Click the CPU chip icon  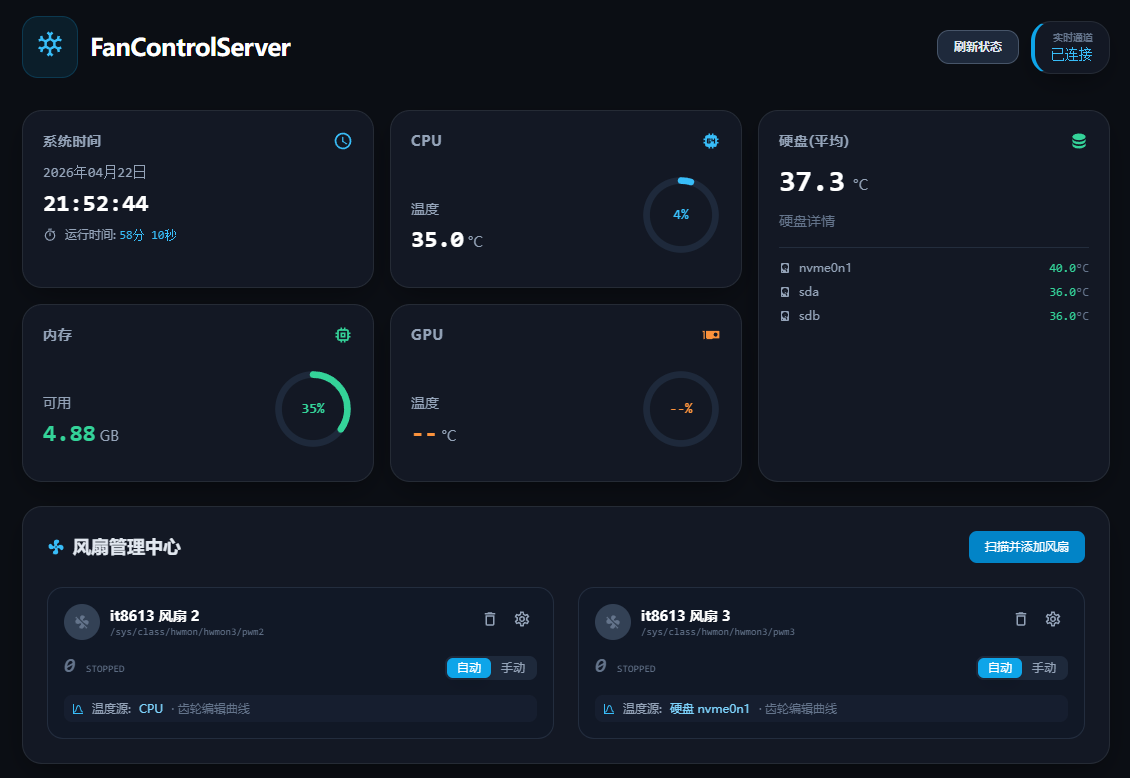point(711,141)
